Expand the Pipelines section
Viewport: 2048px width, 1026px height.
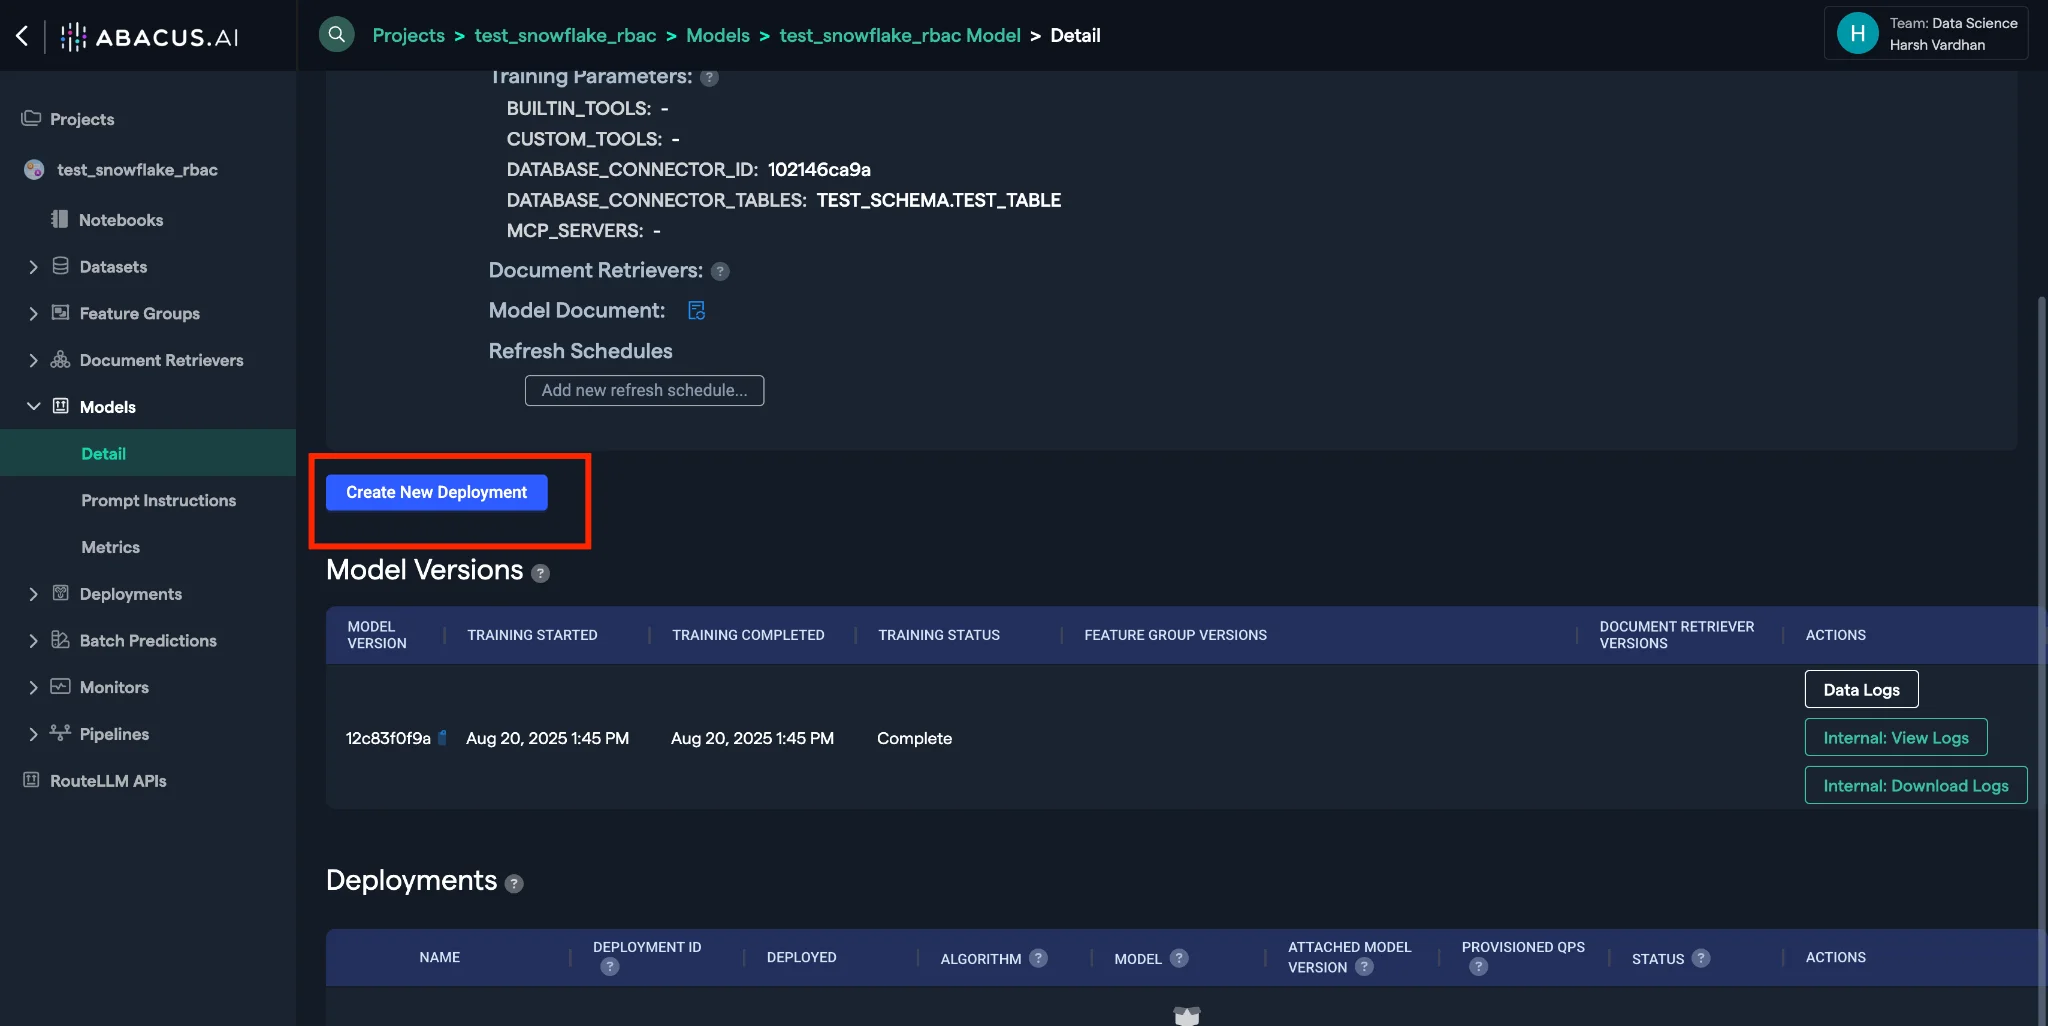[33, 733]
